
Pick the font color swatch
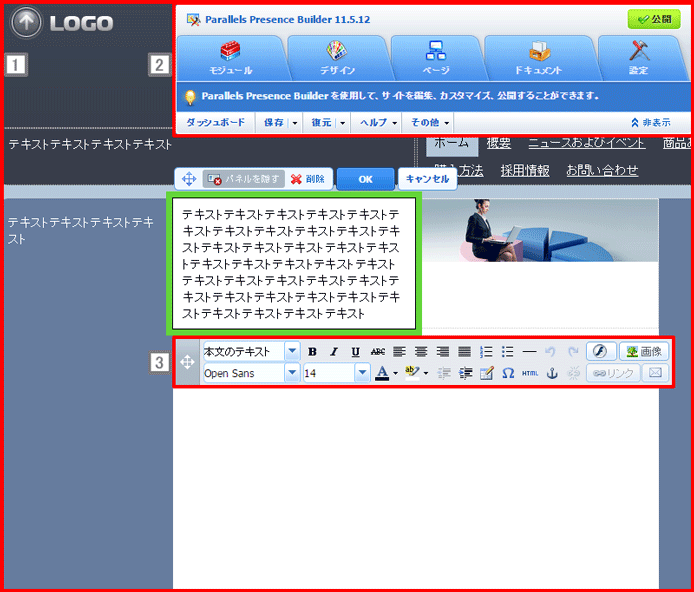pyautogui.click(x=382, y=373)
